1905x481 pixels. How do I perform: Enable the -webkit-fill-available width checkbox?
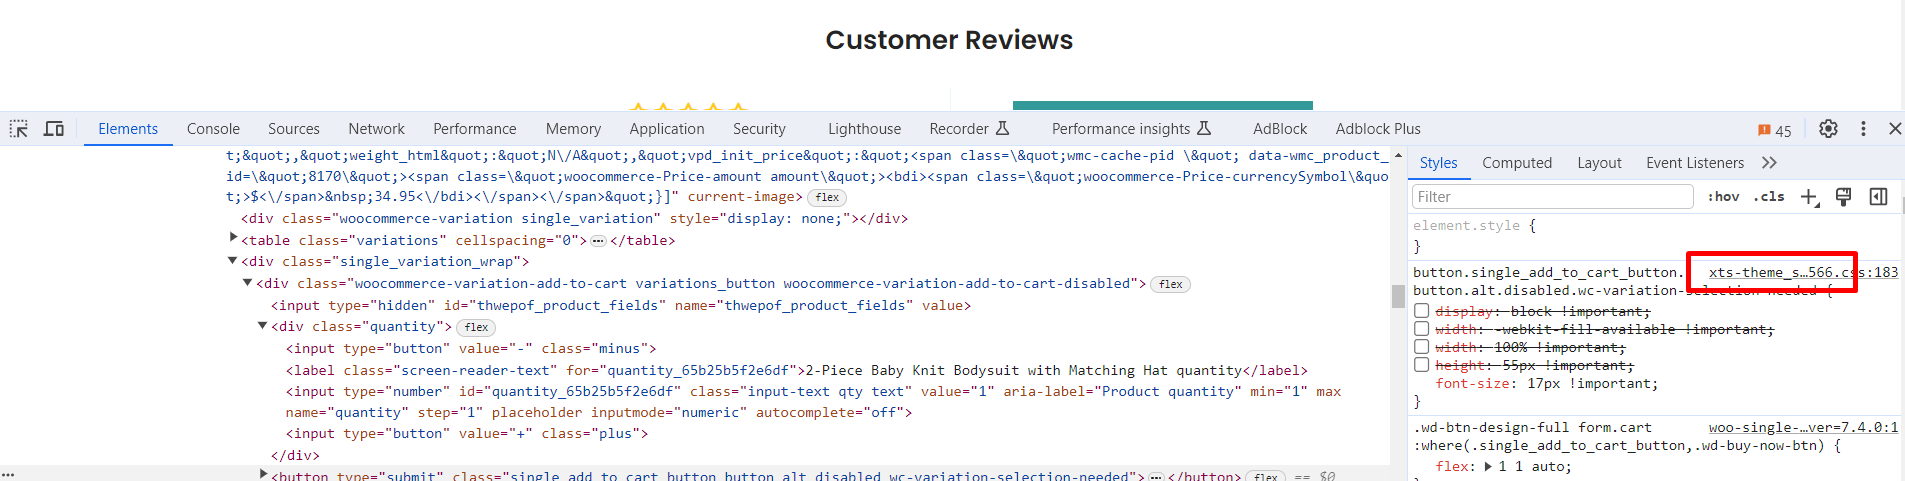[1421, 329]
